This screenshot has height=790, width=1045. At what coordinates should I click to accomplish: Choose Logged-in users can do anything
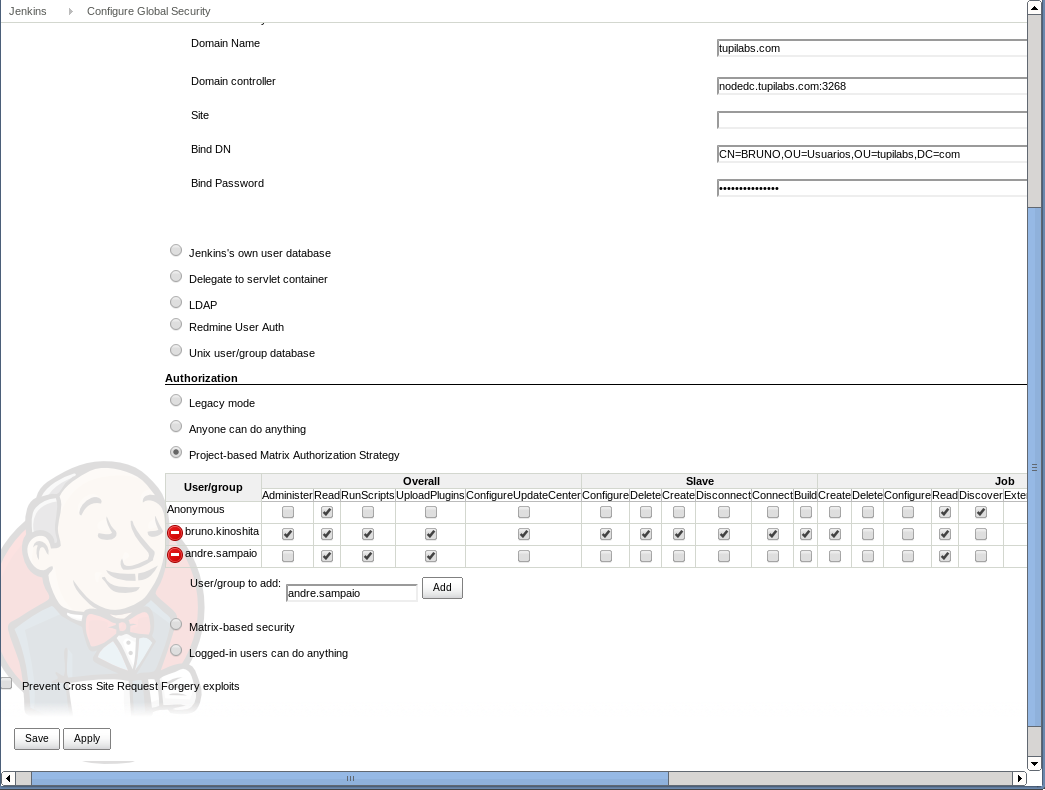(x=176, y=649)
